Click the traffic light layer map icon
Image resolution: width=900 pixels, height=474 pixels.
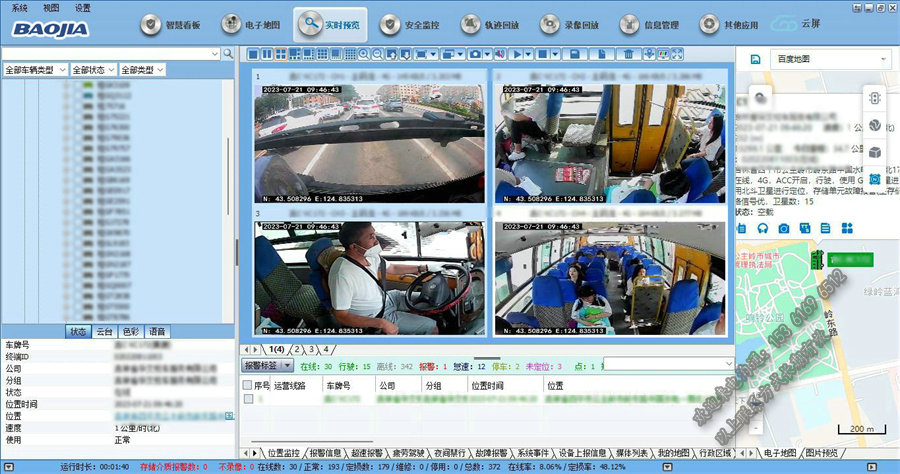click(874, 99)
